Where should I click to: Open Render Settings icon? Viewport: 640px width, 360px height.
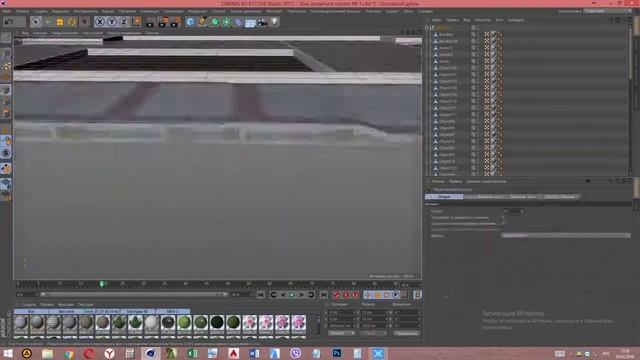click(176, 22)
